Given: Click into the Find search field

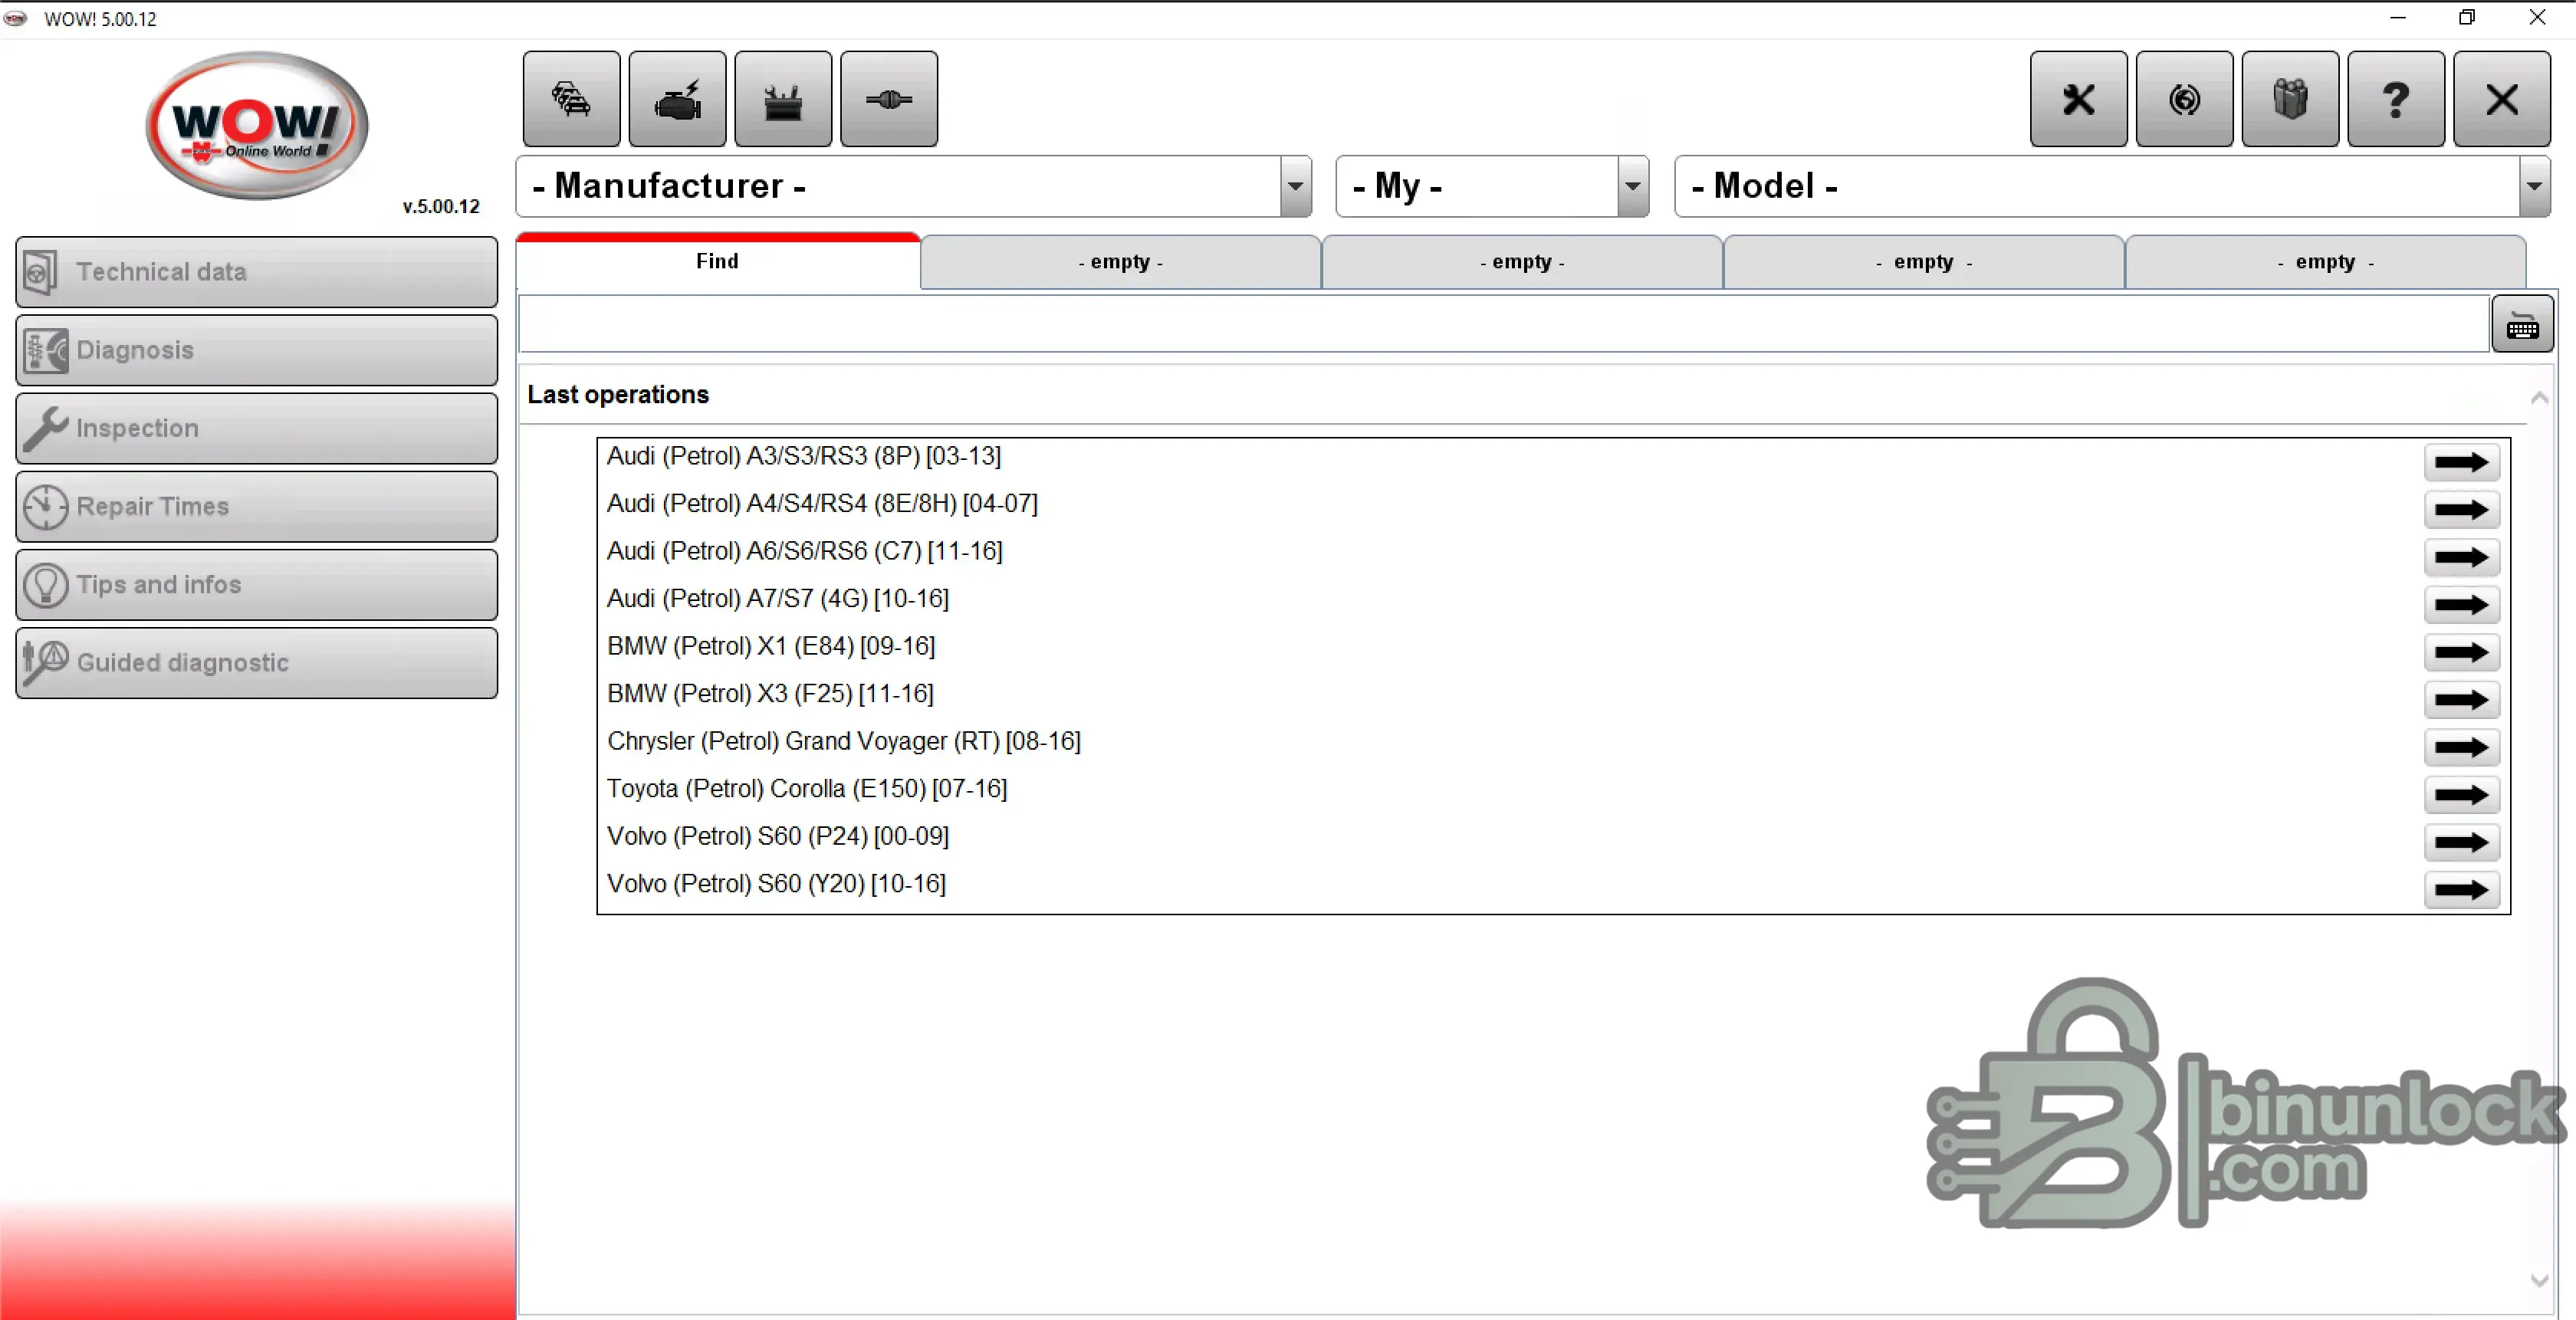Looking at the screenshot, I should pos(1503,324).
